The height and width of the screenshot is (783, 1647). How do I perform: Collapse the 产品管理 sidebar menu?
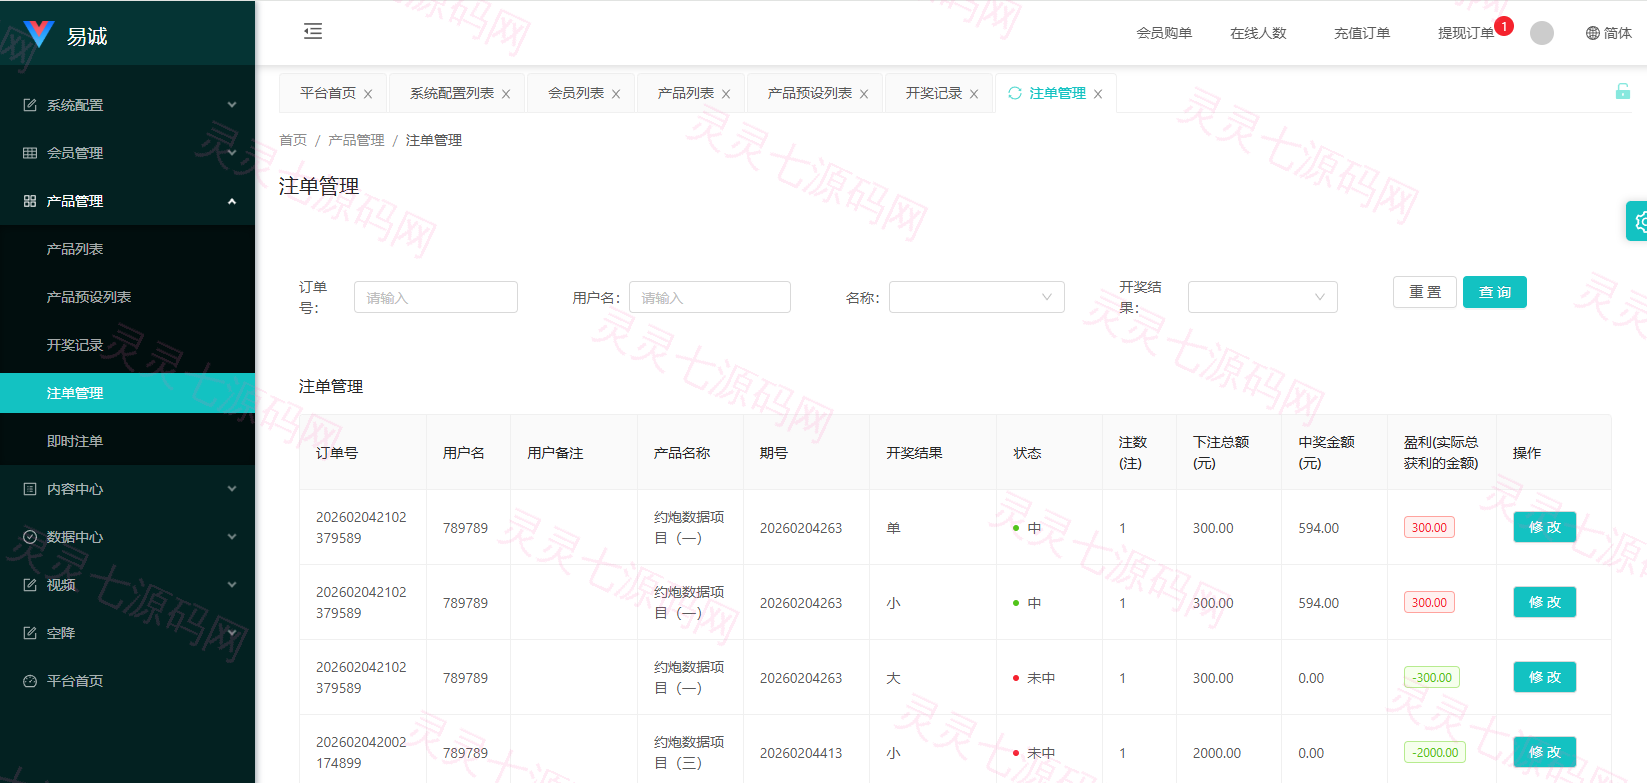pyautogui.click(x=127, y=201)
